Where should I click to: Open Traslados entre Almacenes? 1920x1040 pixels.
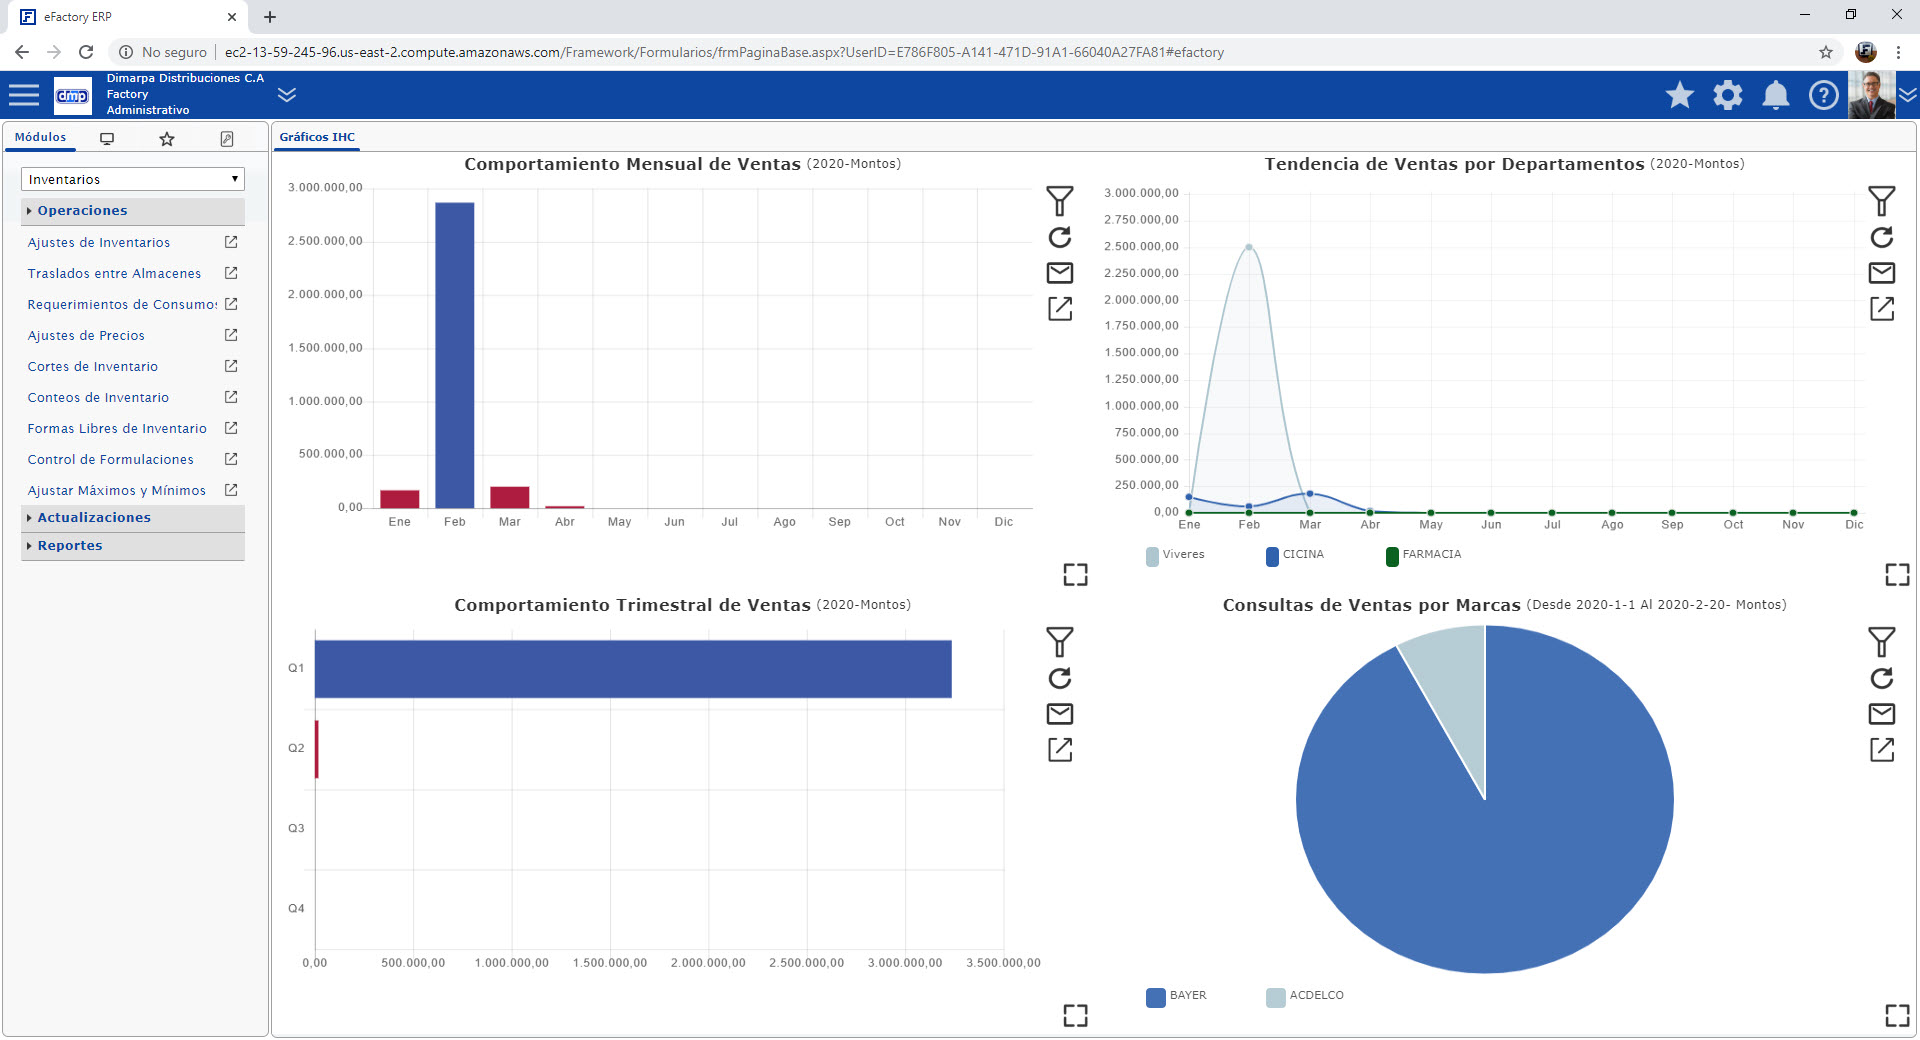point(114,273)
